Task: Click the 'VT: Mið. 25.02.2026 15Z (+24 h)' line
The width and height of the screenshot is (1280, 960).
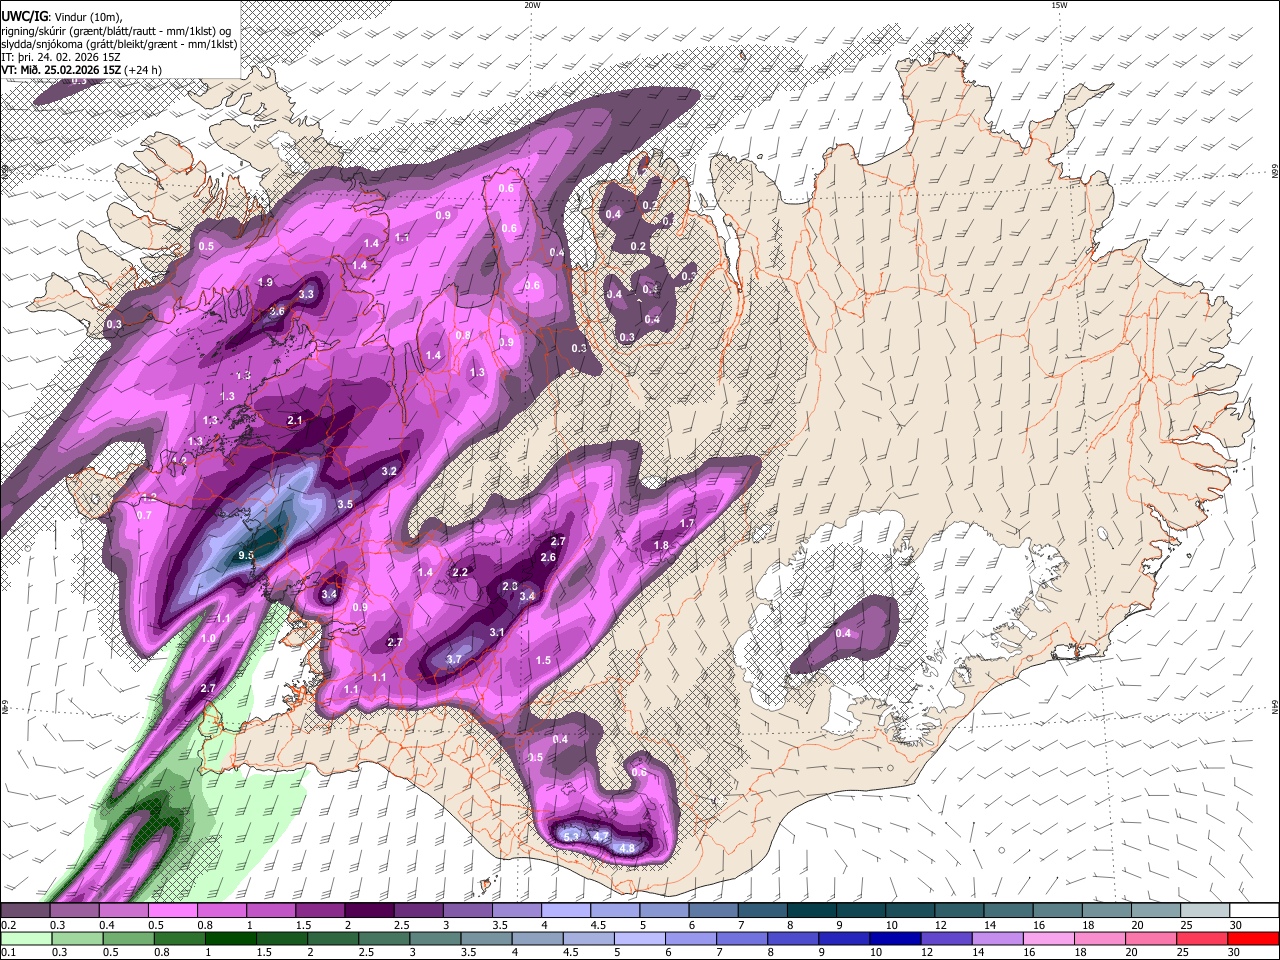Action: click(81, 70)
